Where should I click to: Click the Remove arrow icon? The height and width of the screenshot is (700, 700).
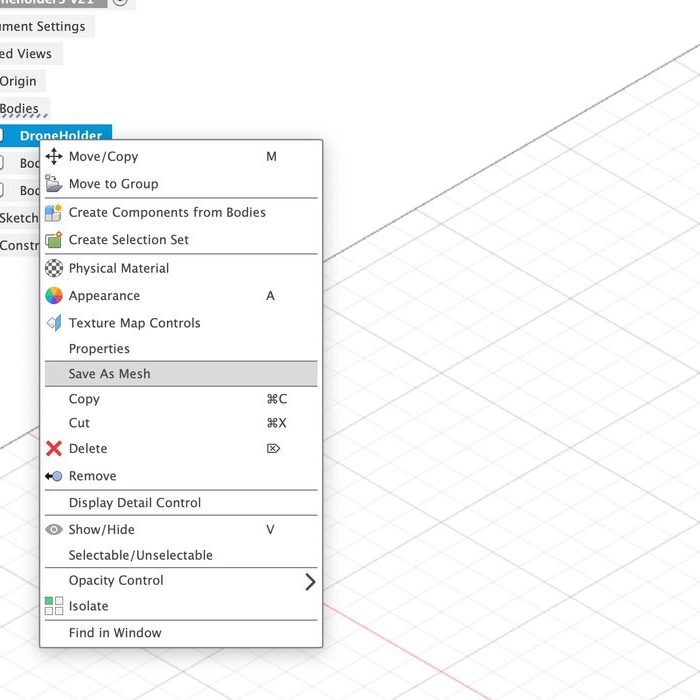coord(54,476)
